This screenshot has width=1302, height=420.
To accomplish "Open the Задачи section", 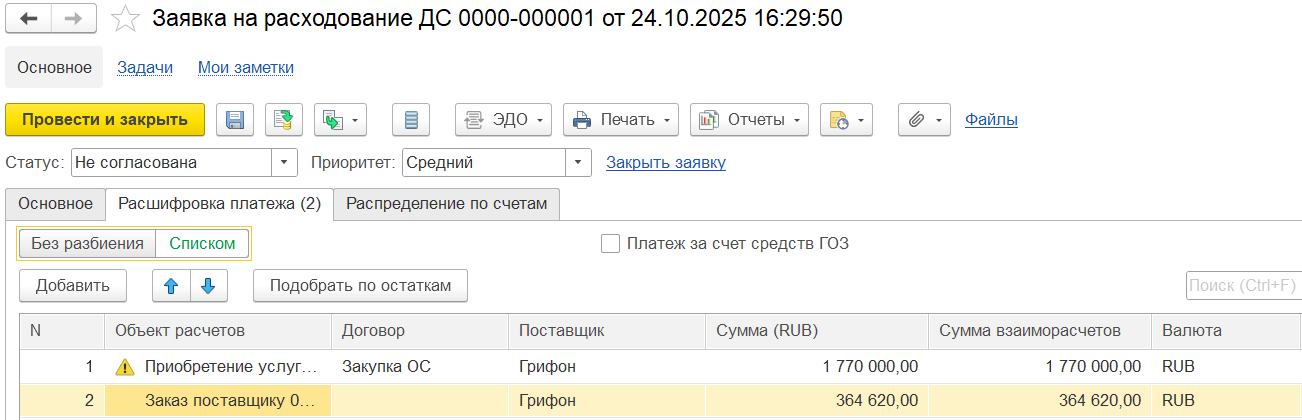I will [145, 67].
